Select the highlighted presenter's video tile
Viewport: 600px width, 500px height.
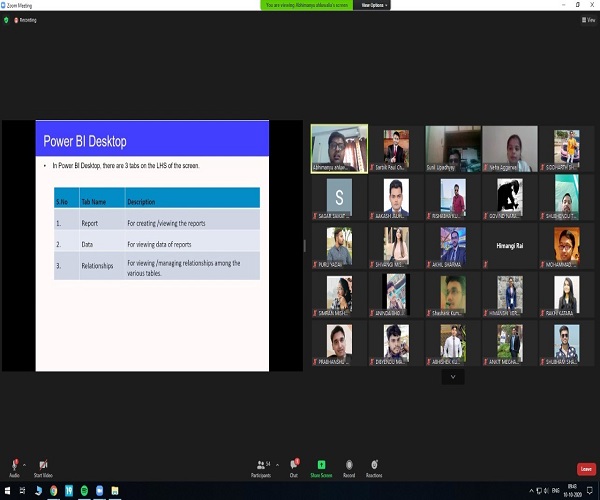tap(339, 149)
